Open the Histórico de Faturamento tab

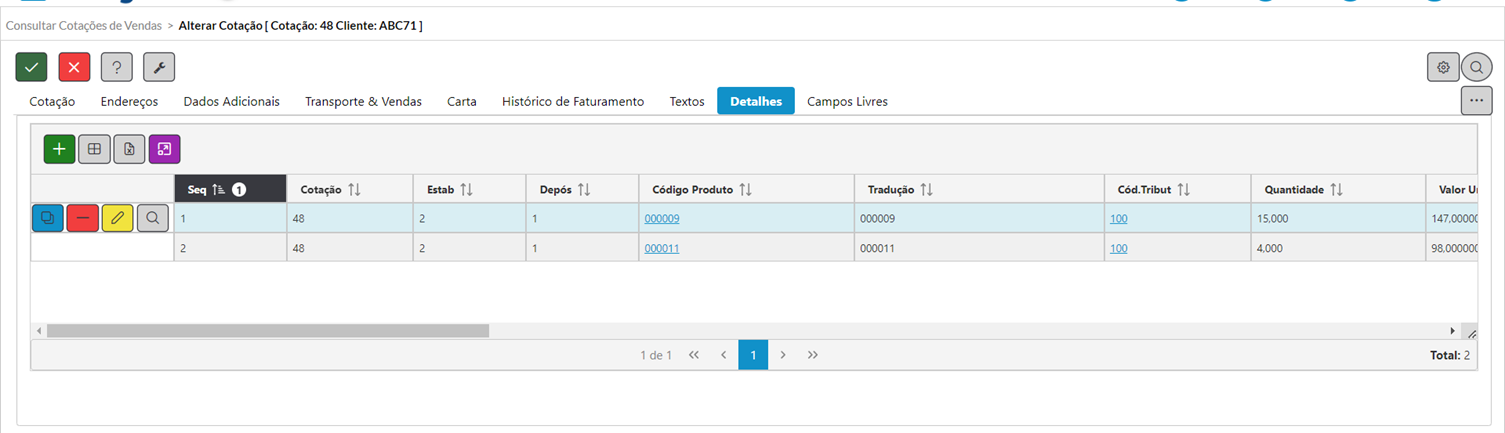pos(573,101)
